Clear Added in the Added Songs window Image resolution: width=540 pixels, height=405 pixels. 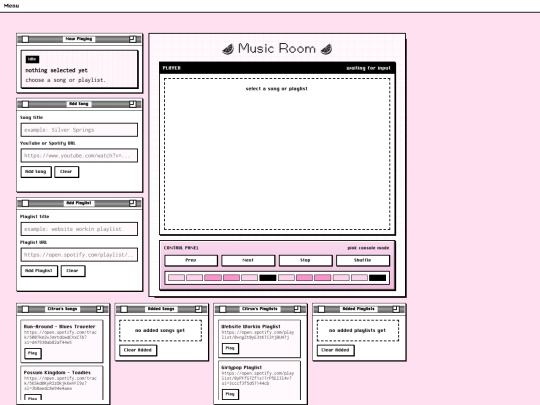coord(138,350)
